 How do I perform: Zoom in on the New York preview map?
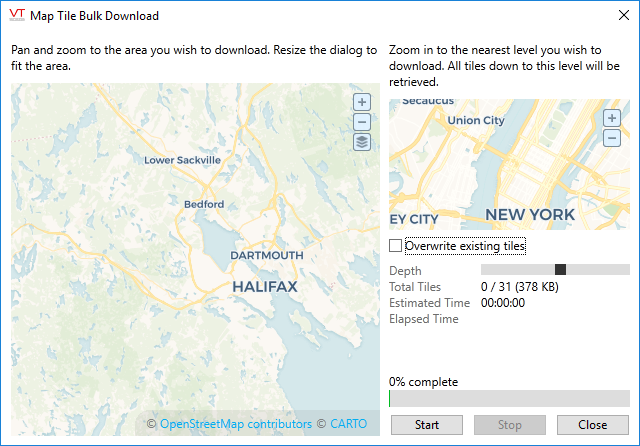[x=612, y=118]
